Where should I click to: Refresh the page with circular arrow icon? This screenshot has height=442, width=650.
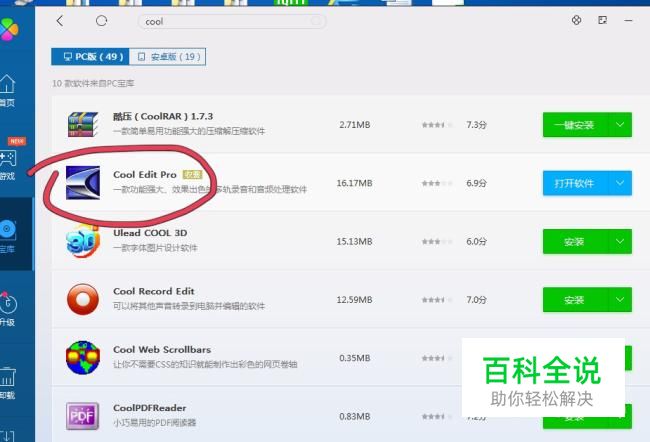tap(101, 21)
